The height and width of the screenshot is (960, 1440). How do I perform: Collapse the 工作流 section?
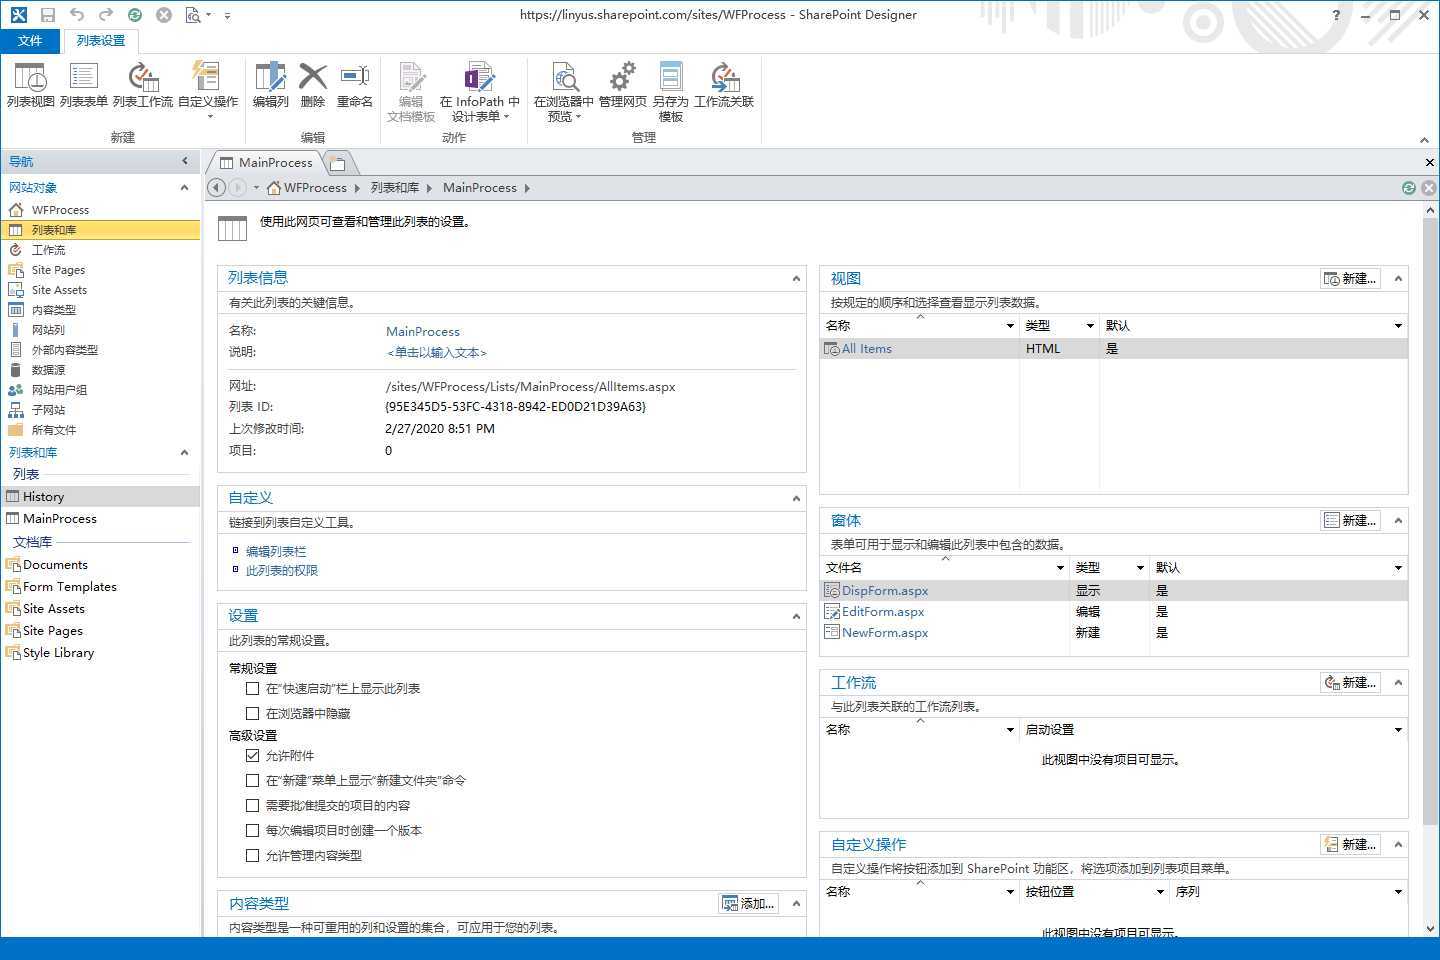1398,683
